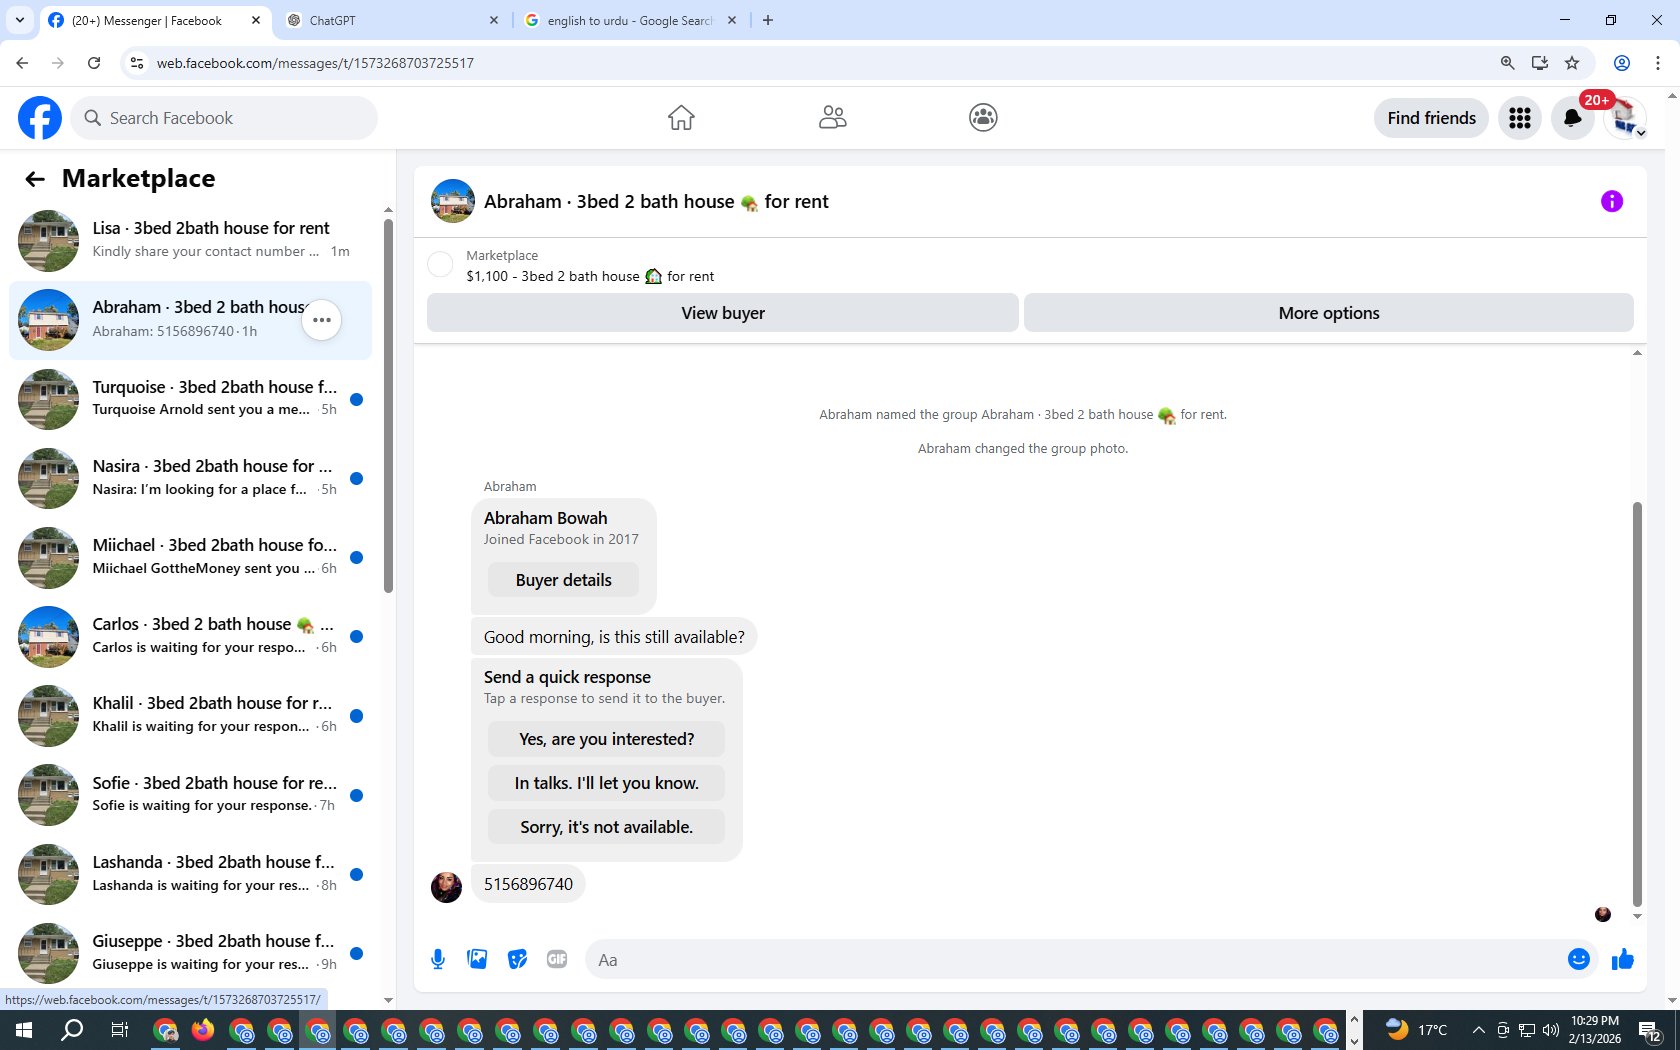Open the Menu grid icon

1520,118
